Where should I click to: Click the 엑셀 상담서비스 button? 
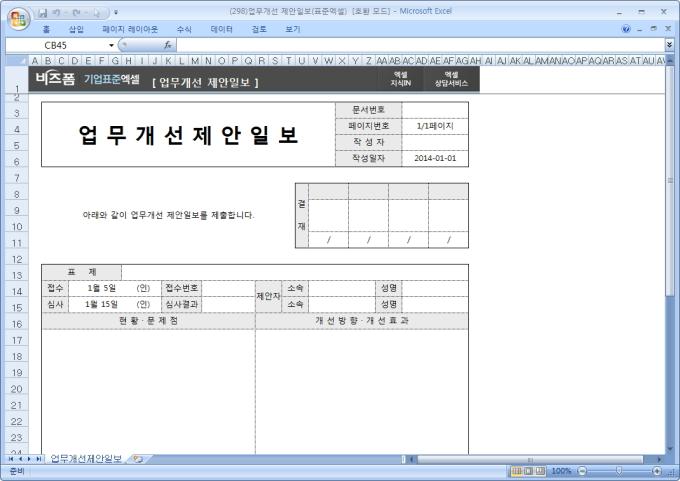[451, 79]
